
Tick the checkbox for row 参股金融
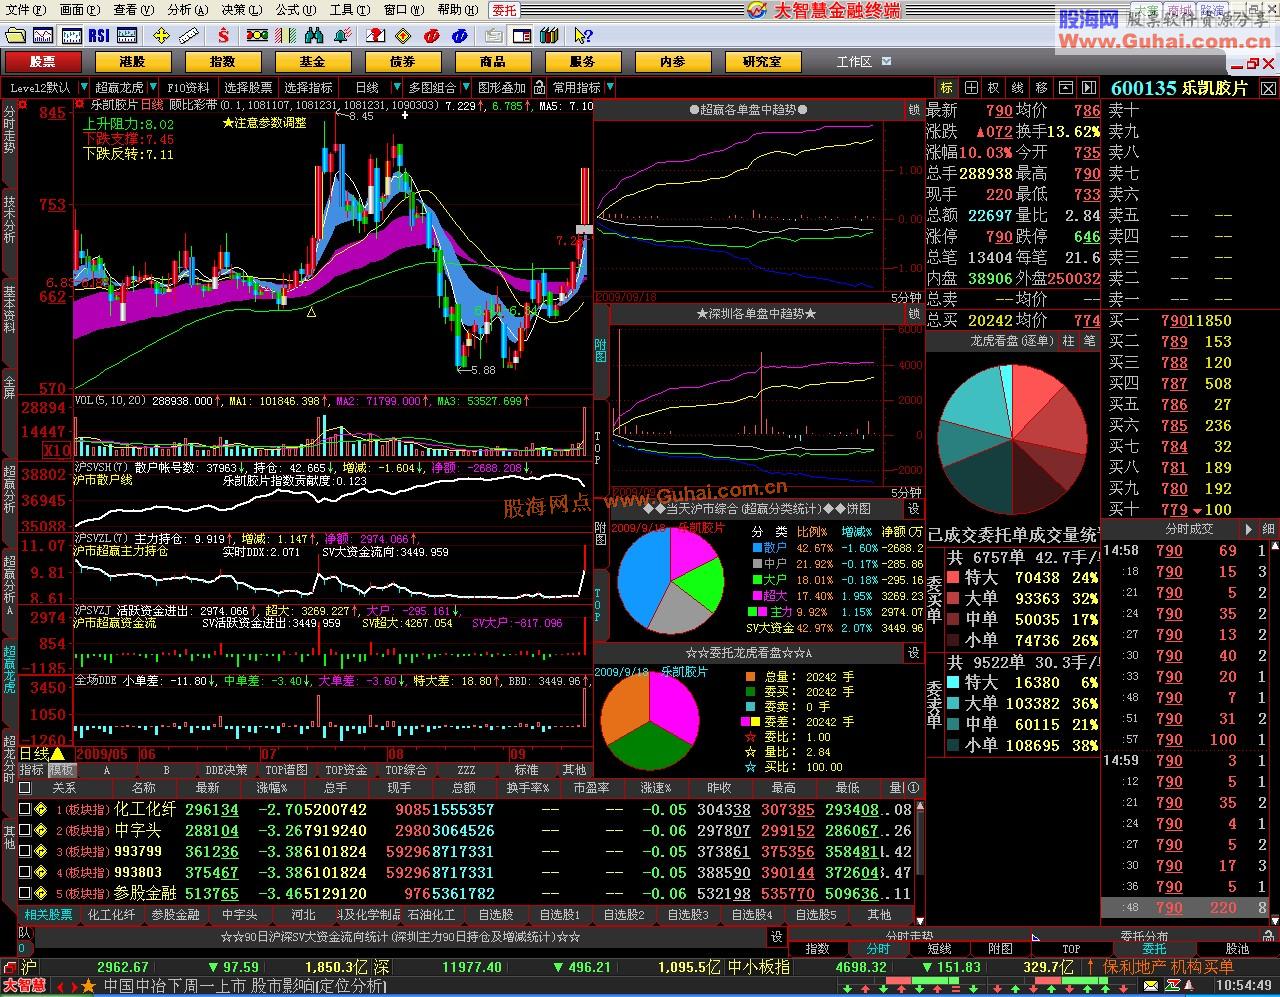tap(25, 893)
